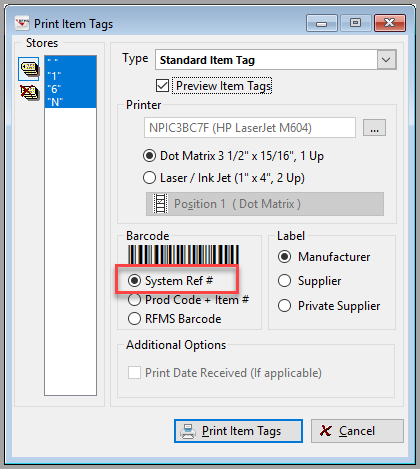Screen dimensions: 420x469
Task: Toggle the Preview Item Tags checkbox
Action: [162, 86]
